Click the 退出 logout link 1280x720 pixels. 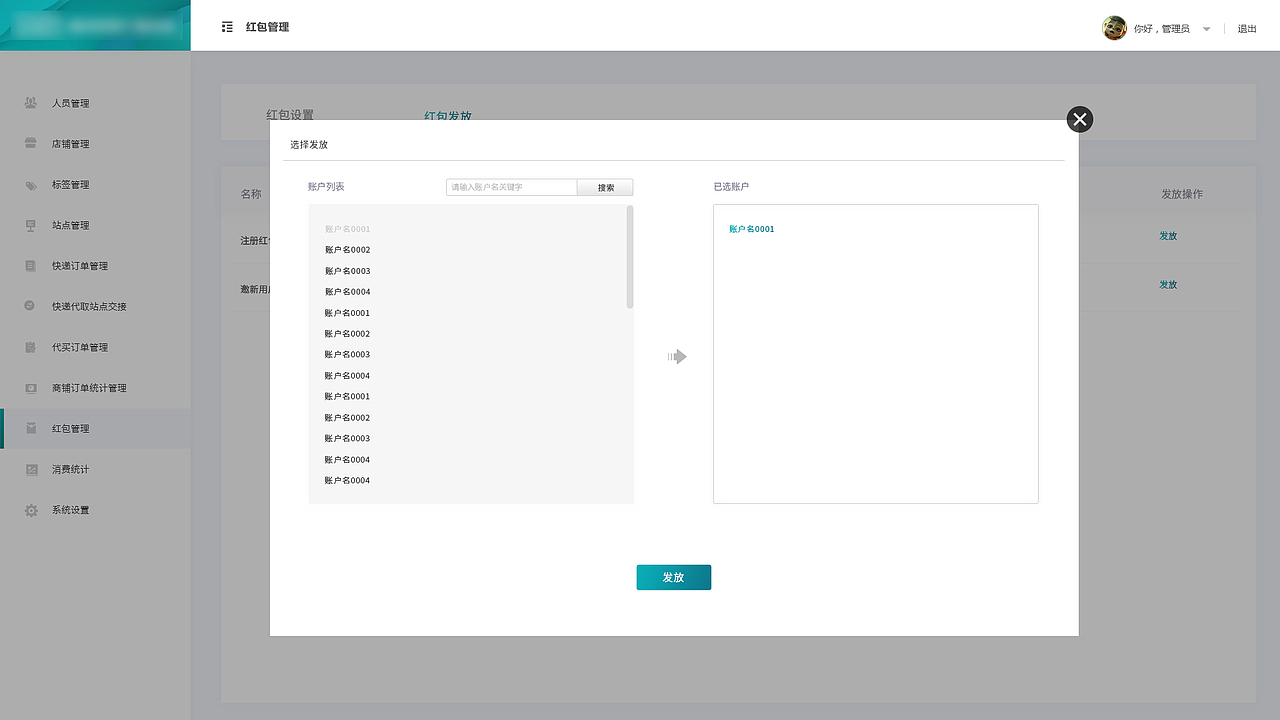[1247, 29]
